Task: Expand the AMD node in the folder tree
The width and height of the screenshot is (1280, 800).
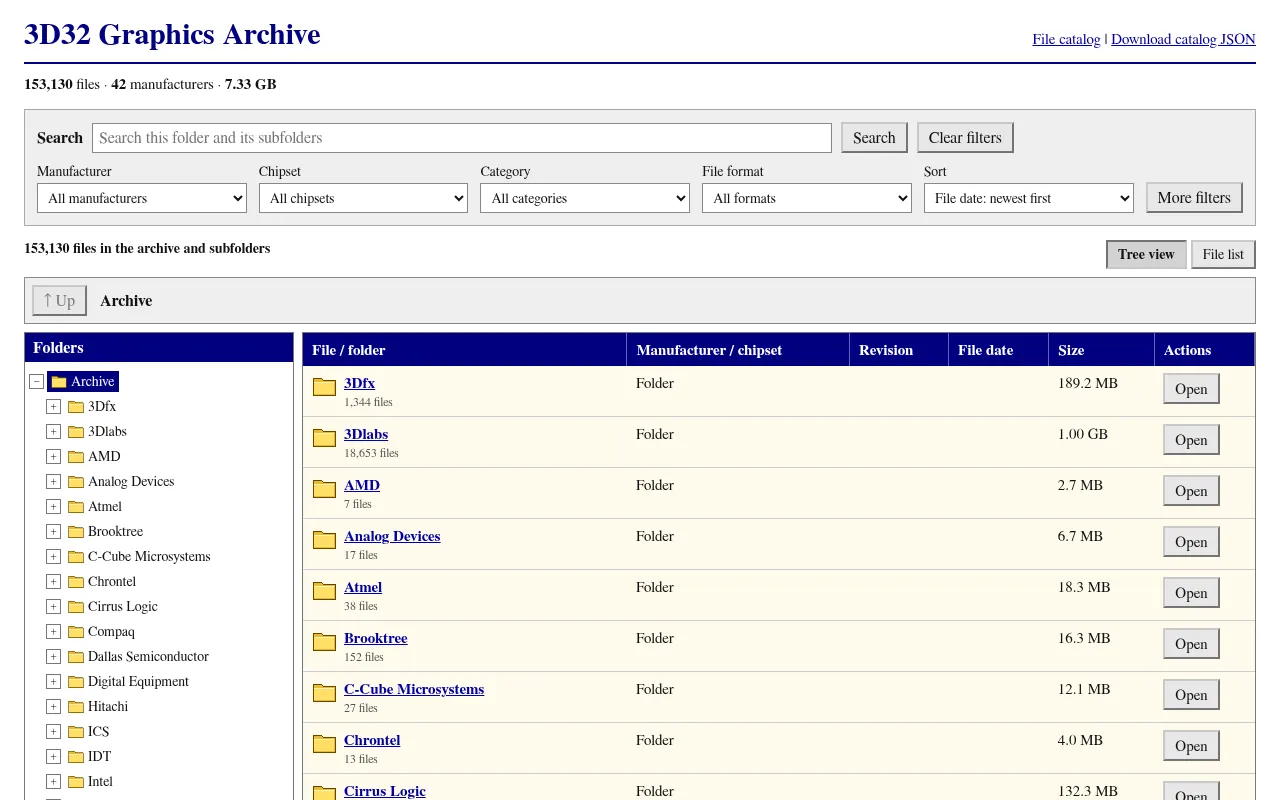Action: pyautogui.click(x=54, y=456)
